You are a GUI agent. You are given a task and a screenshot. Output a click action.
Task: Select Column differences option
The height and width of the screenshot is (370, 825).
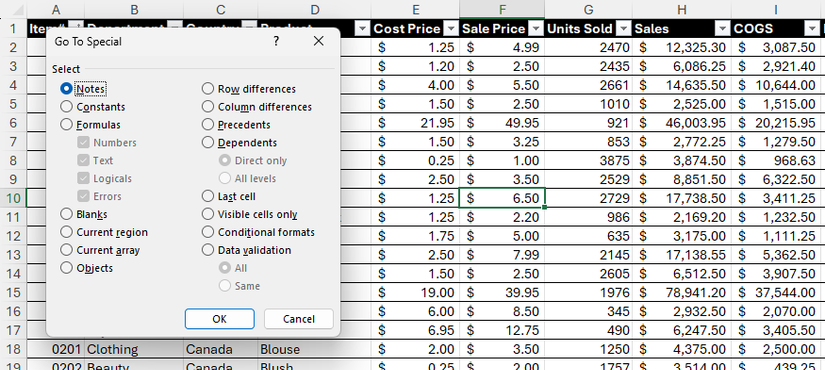tap(208, 107)
